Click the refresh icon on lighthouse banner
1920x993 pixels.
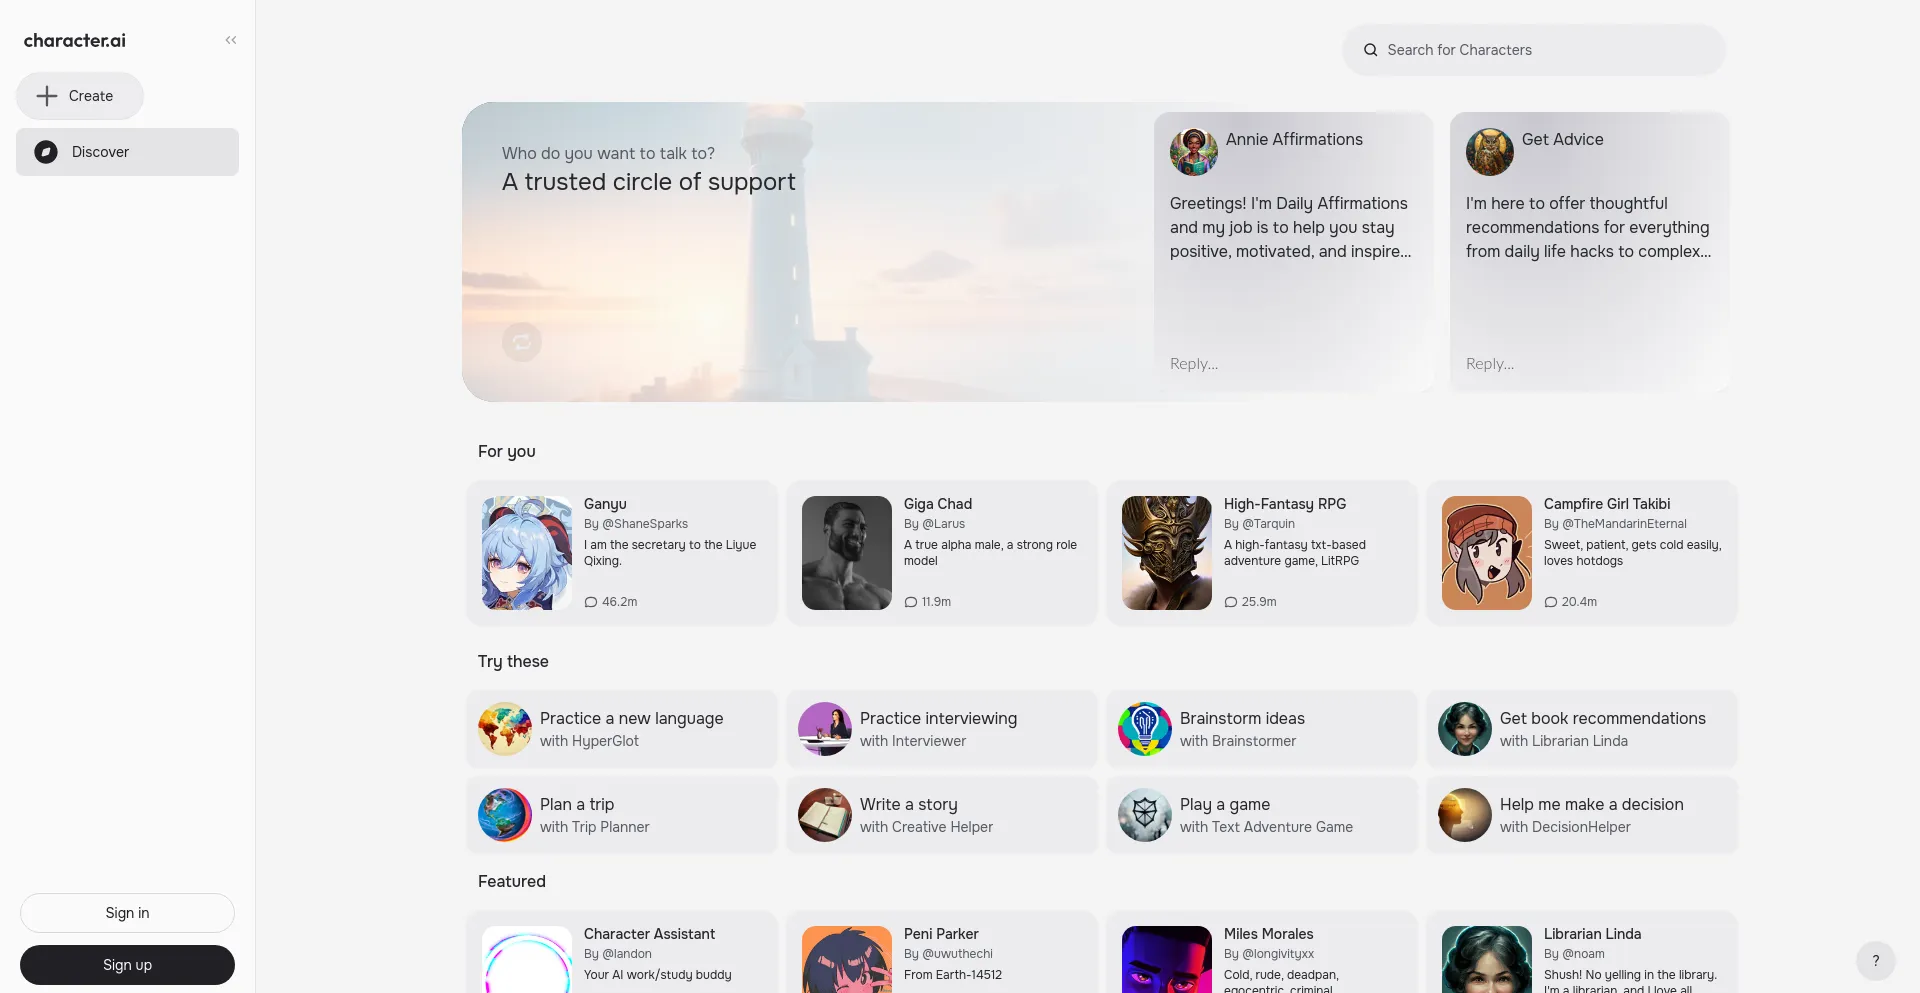pyautogui.click(x=521, y=342)
